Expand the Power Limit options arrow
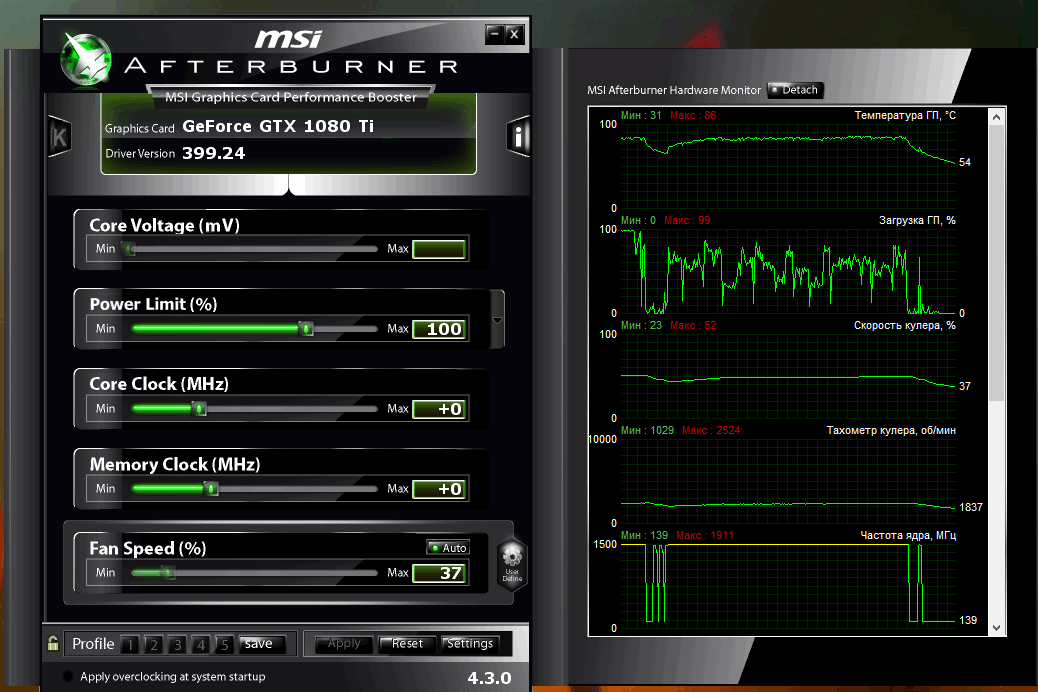The image size is (1038, 692). point(497,320)
